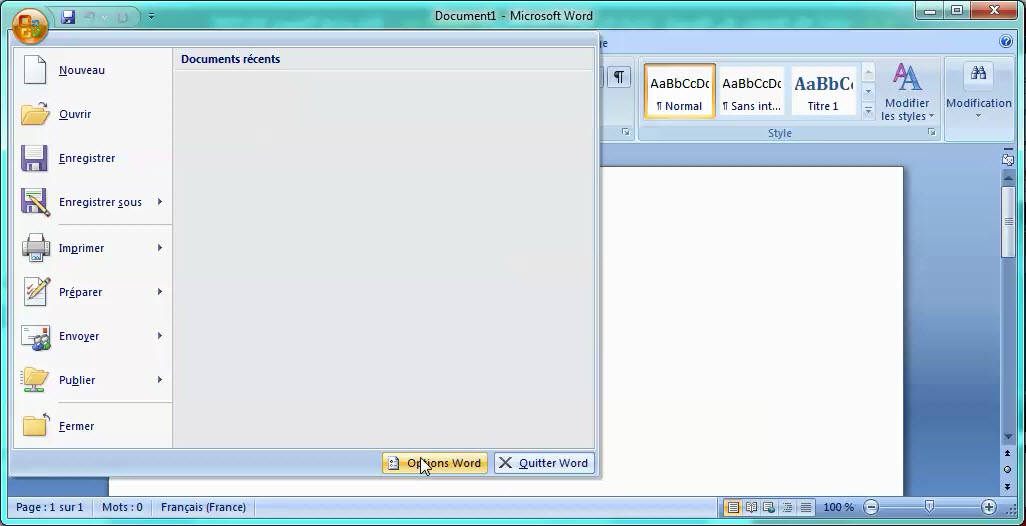Click the Select Browse Object circle icon
Screen dimensions: 1026x526
1008,470
